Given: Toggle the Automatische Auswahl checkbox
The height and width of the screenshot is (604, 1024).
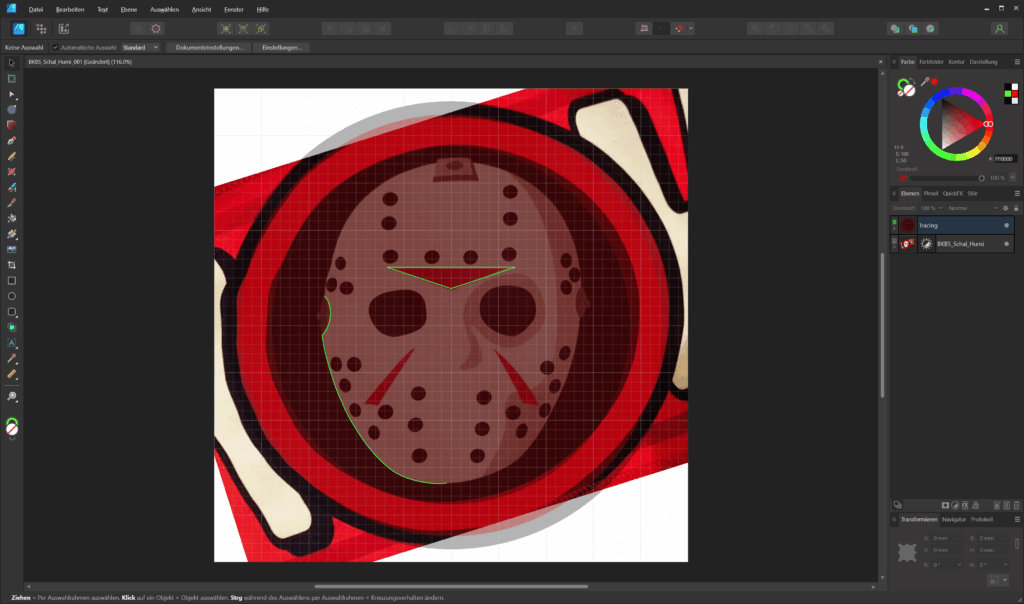Looking at the screenshot, I should point(55,47).
